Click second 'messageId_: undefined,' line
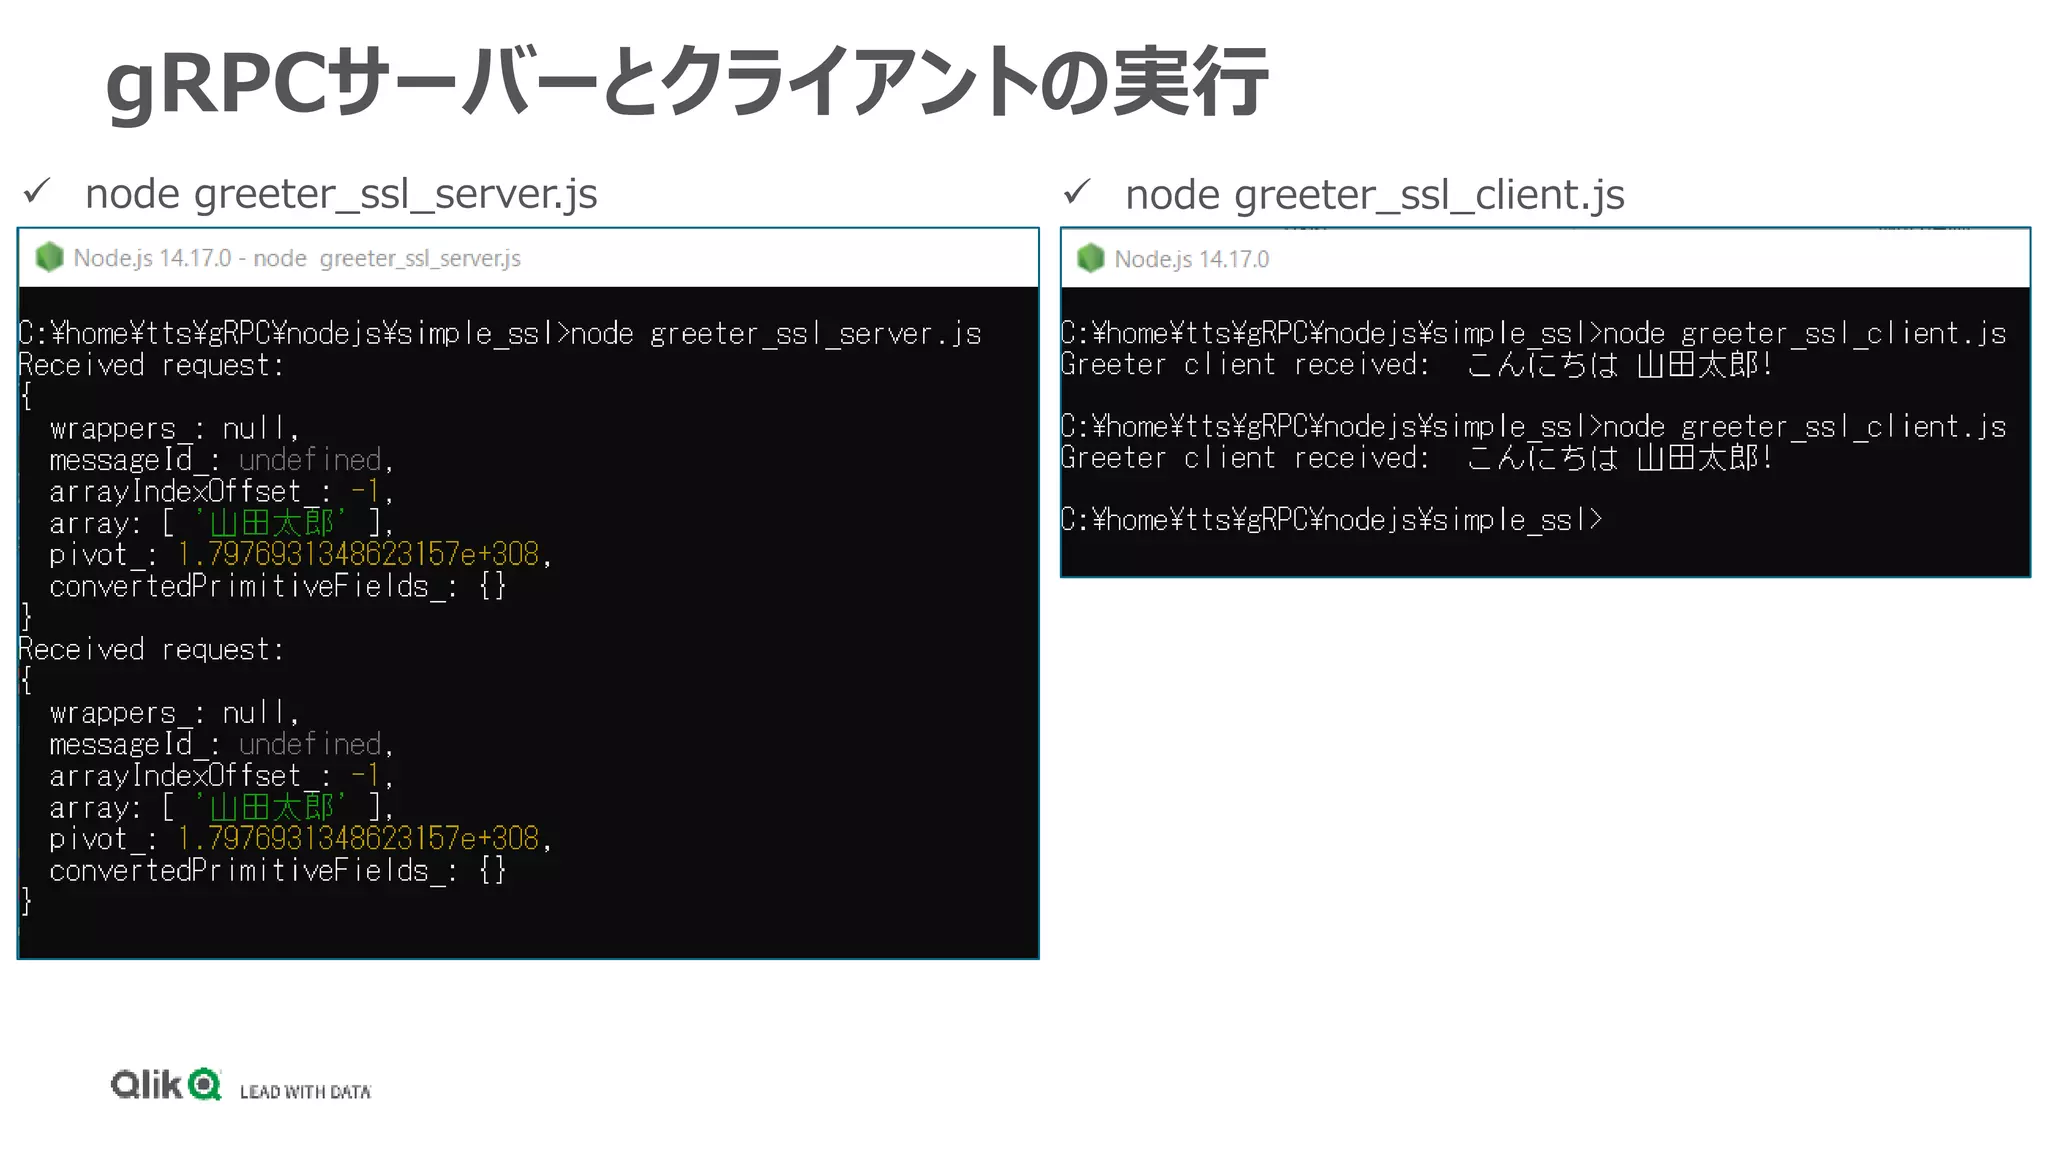2048x1152 pixels. coord(221,744)
